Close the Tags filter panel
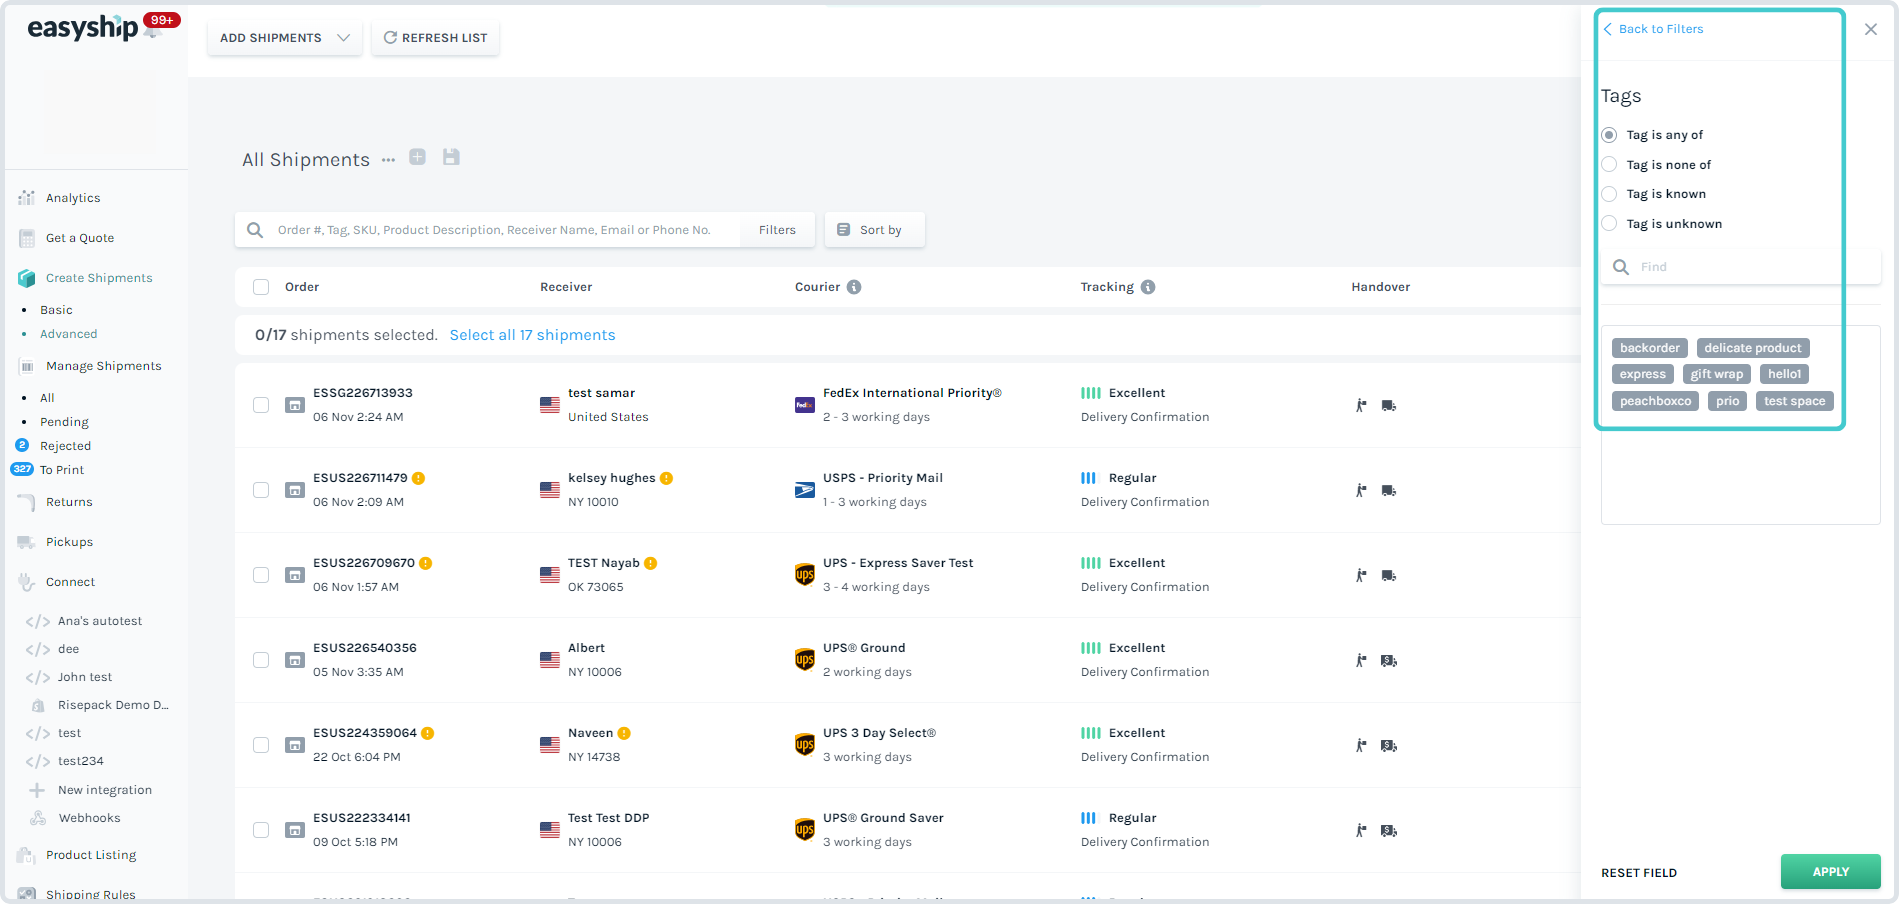This screenshot has width=1899, height=904. coord(1871,29)
